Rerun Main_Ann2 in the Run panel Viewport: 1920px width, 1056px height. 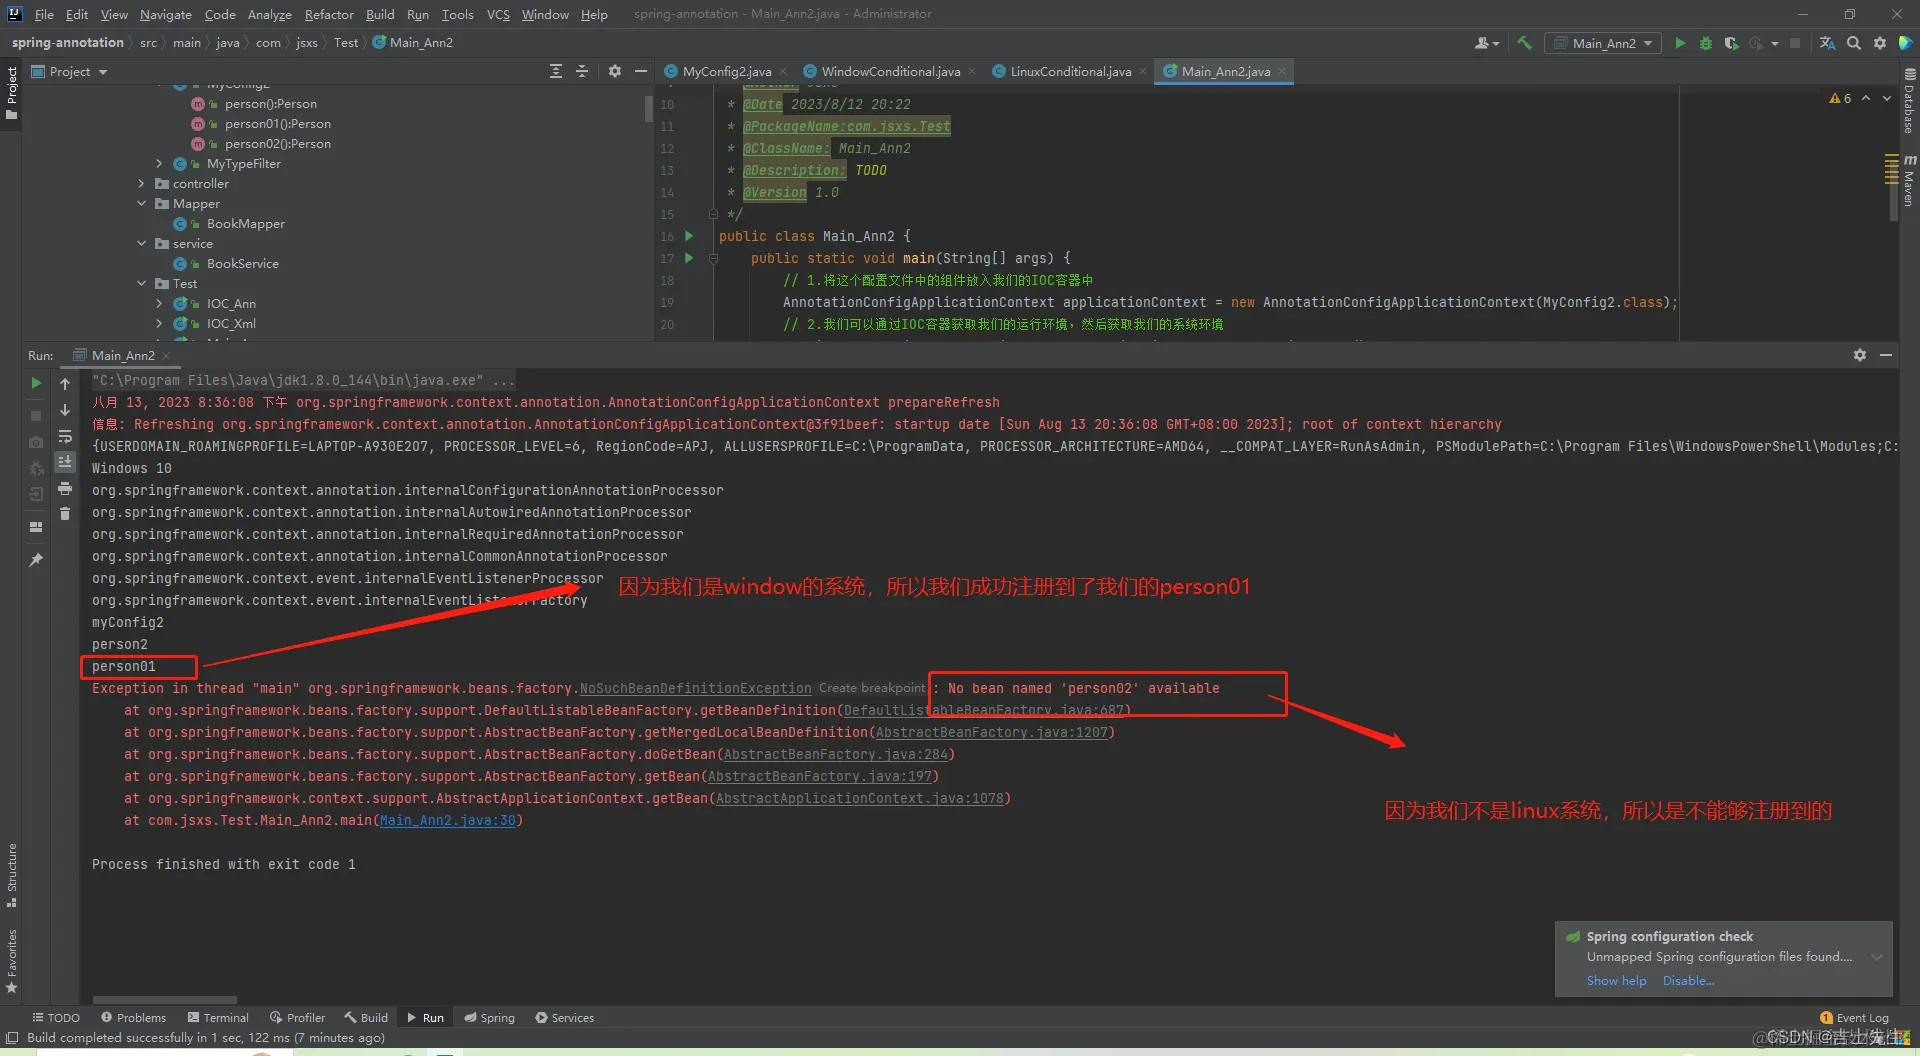(x=36, y=383)
